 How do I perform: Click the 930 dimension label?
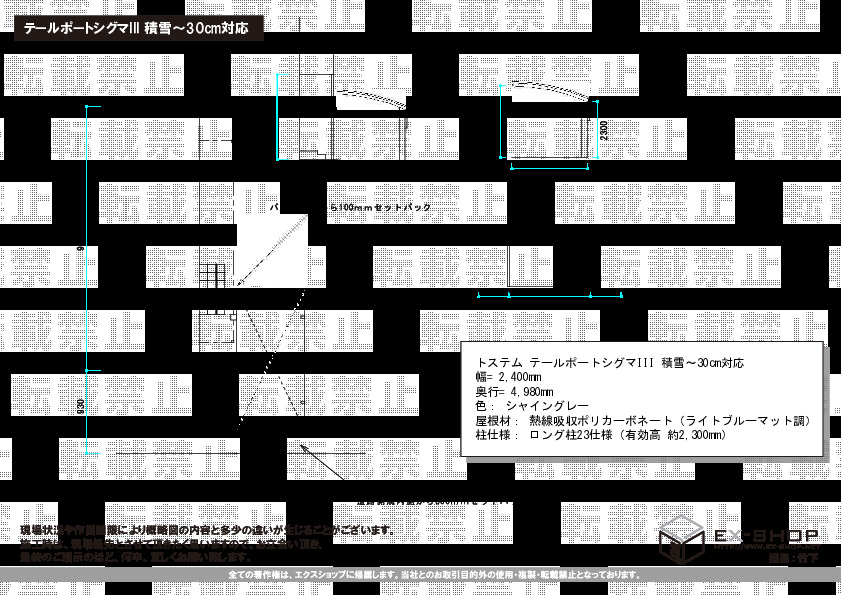click(x=81, y=407)
